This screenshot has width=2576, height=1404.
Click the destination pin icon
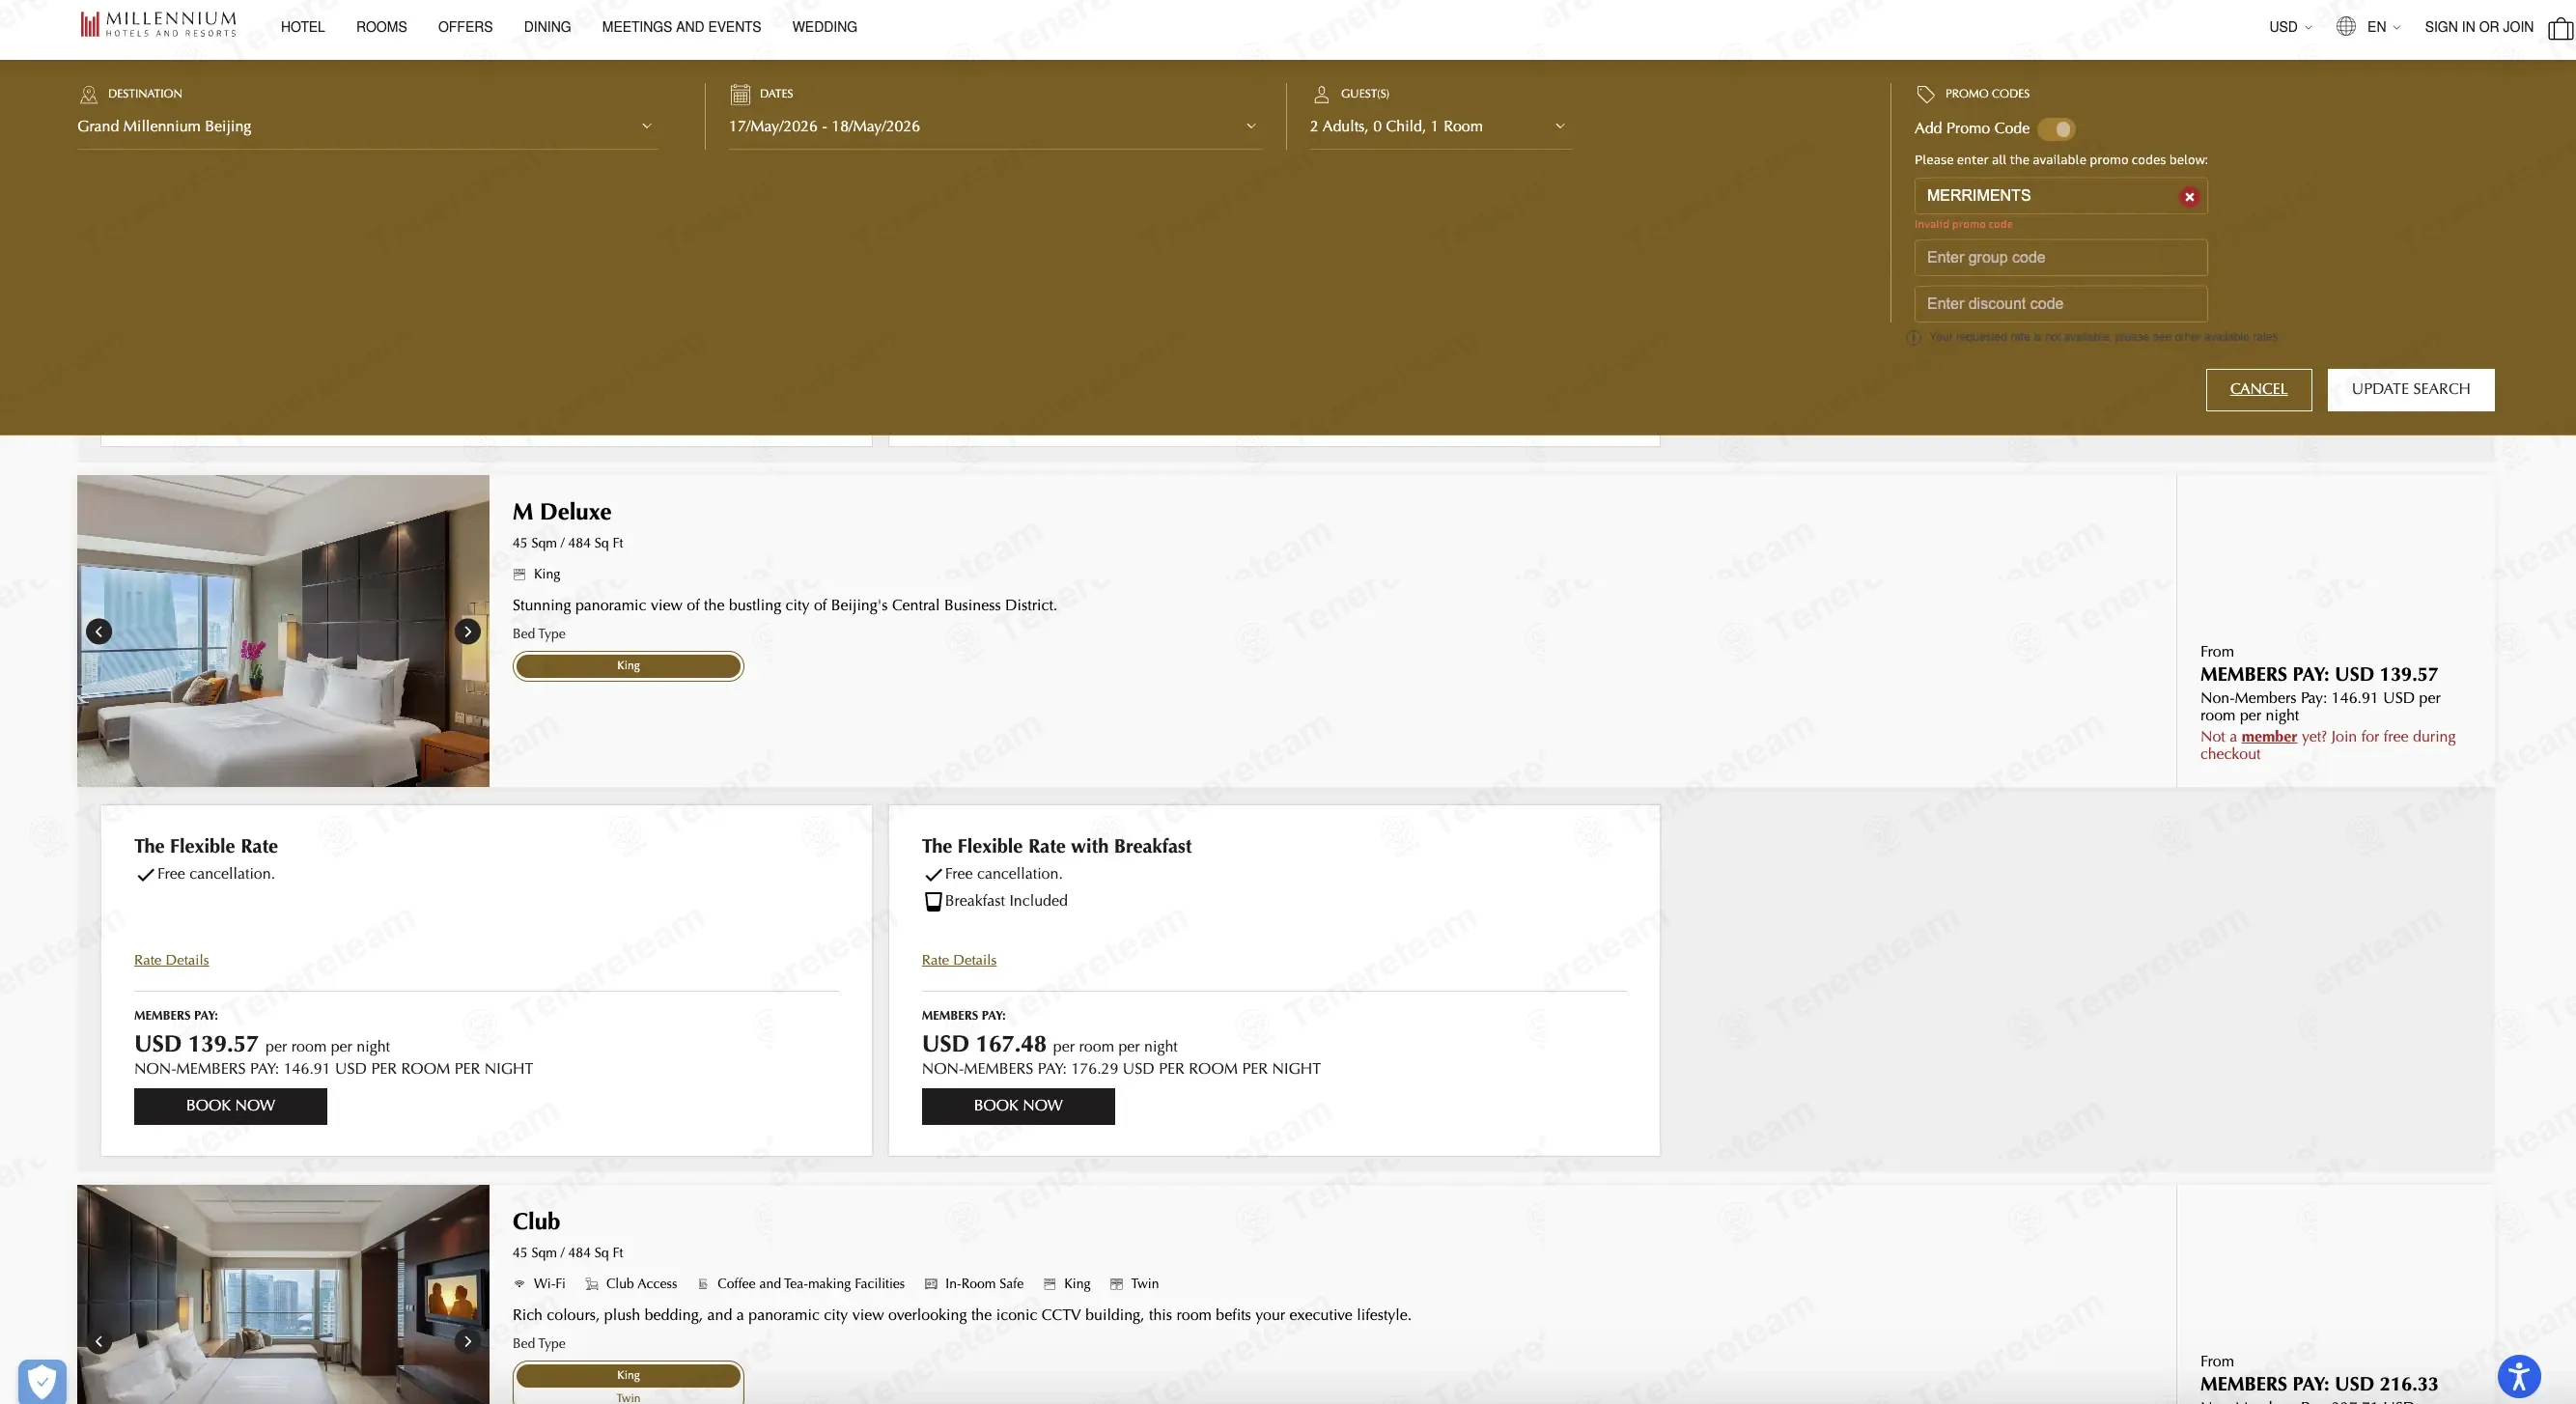pos(88,94)
